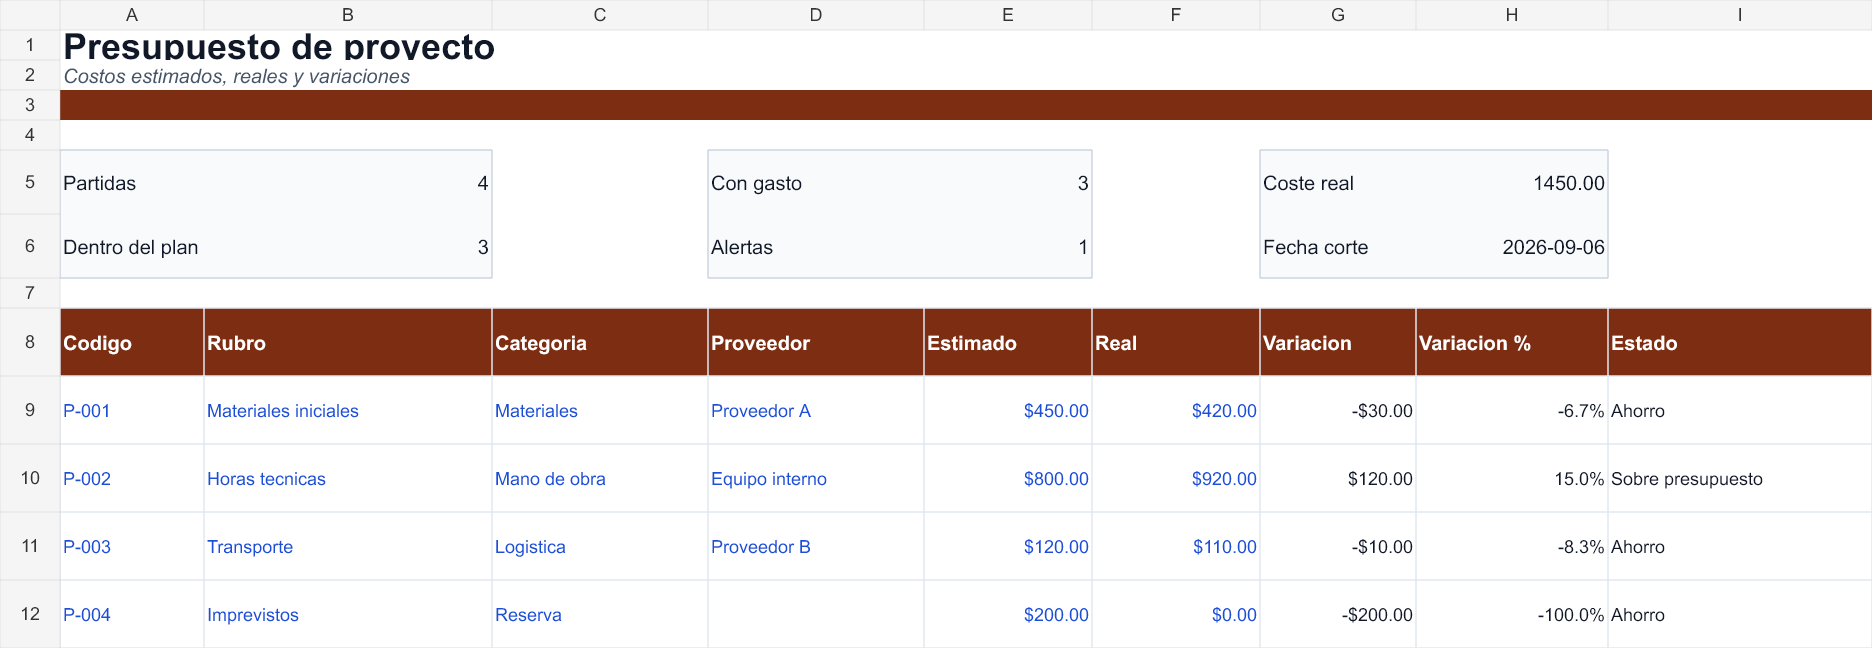Click the 'Rubro' table header
The image size is (1872, 648).
pos(348,343)
